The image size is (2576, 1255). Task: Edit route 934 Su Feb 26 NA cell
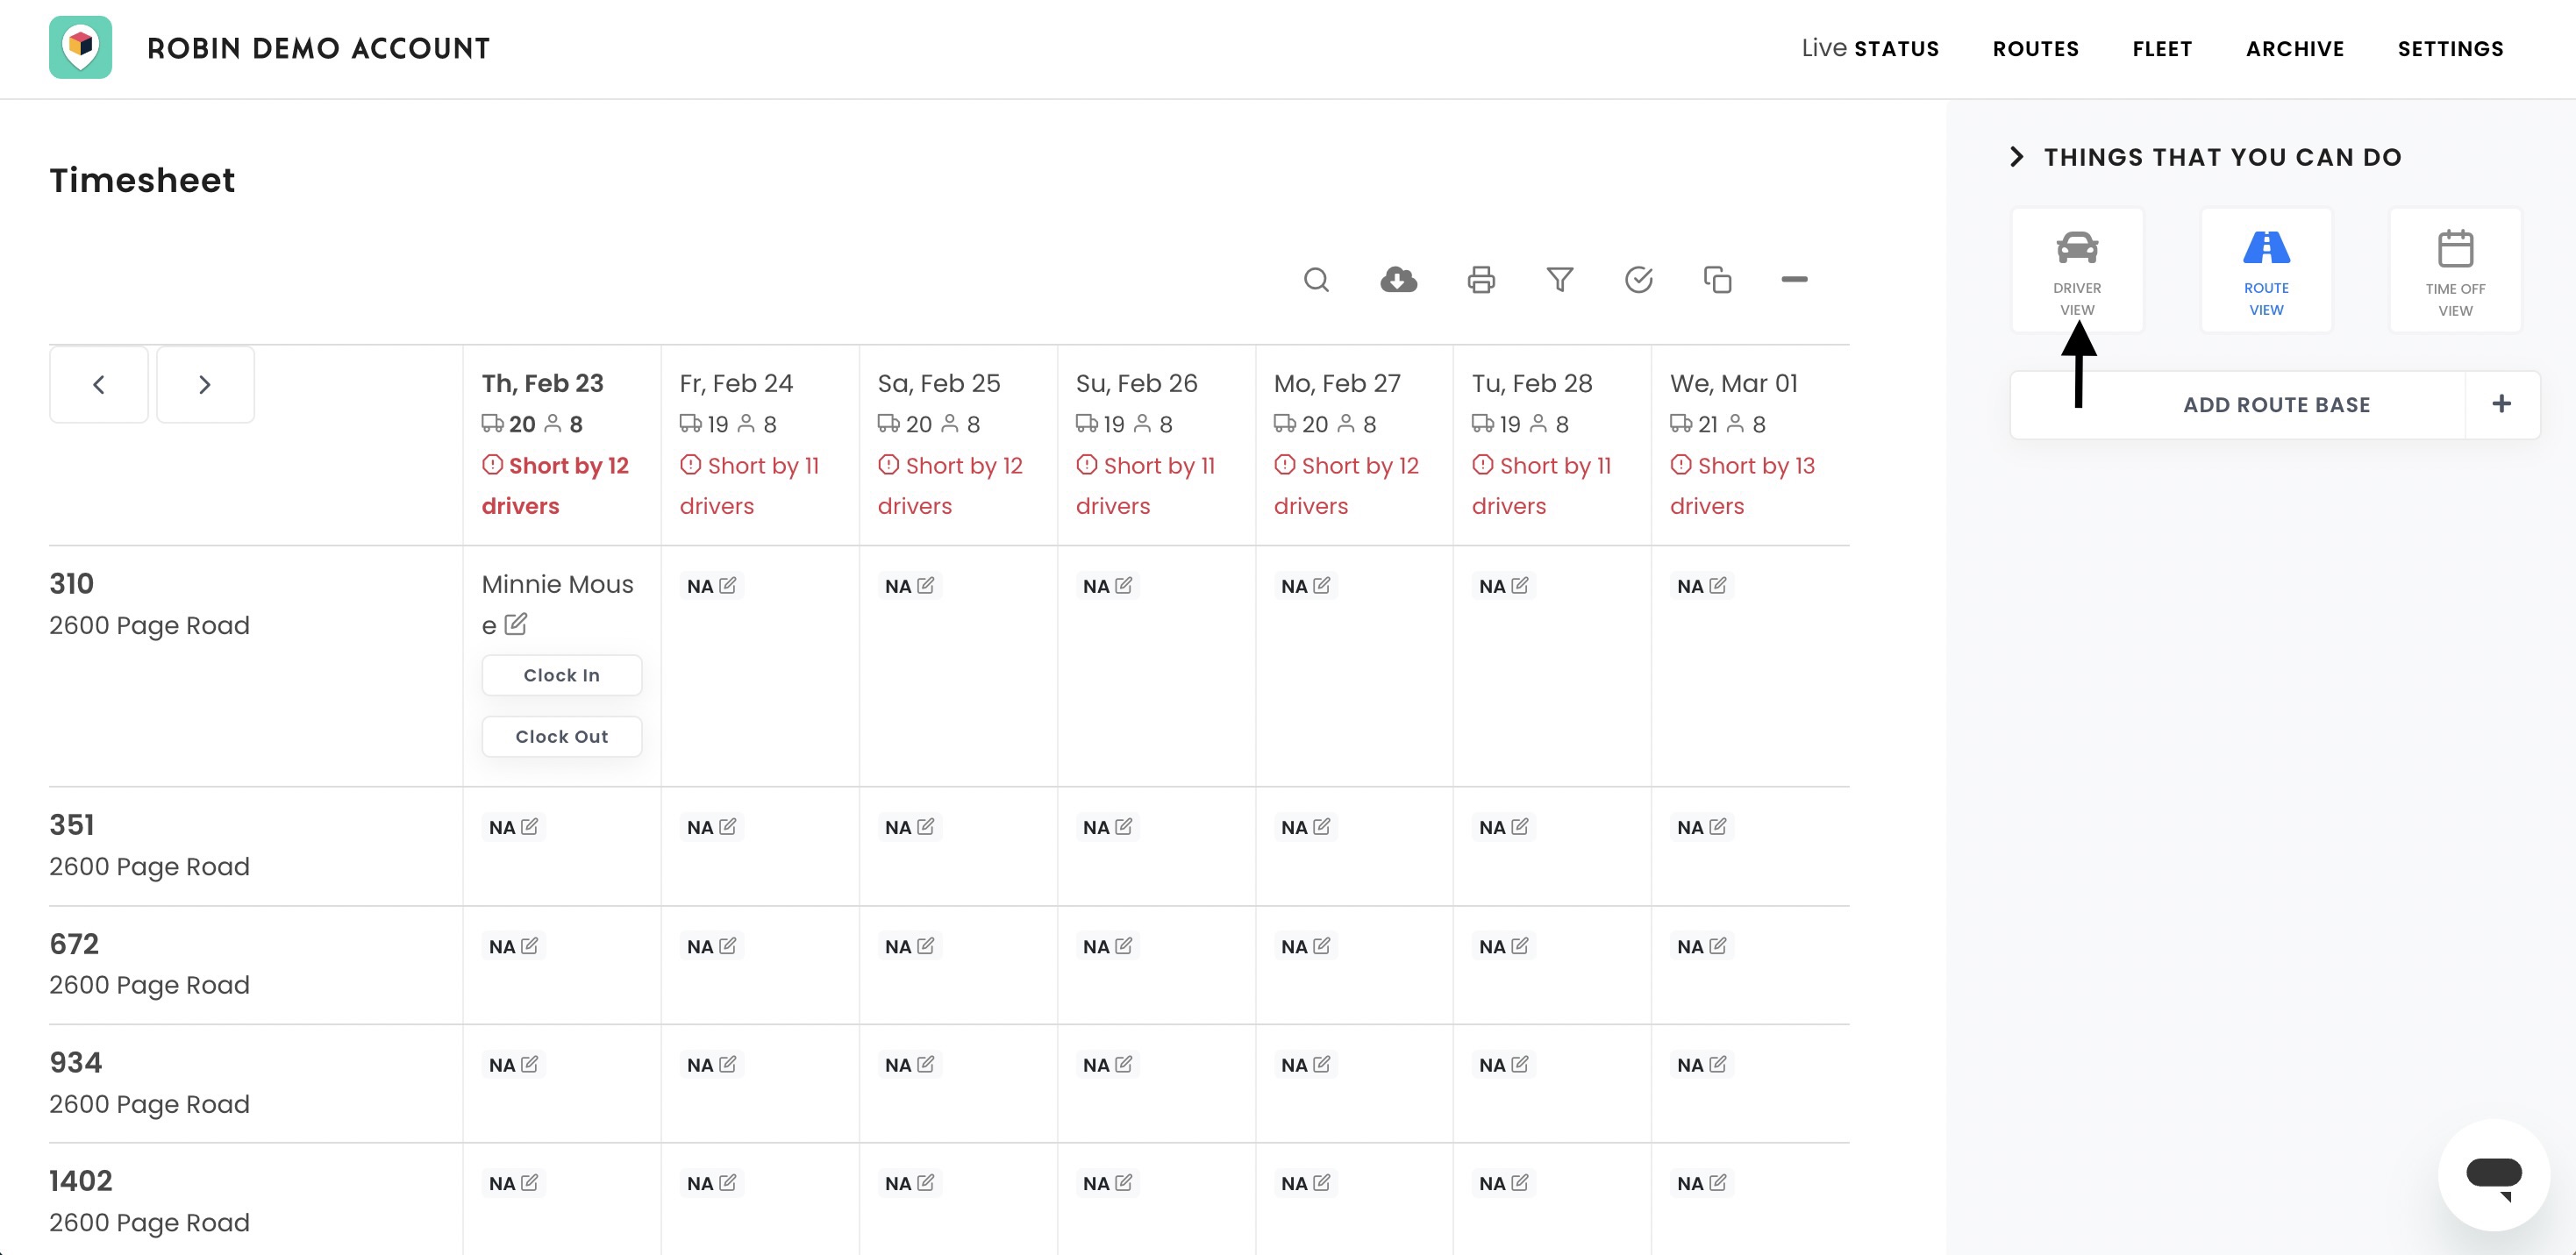click(1108, 1065)
